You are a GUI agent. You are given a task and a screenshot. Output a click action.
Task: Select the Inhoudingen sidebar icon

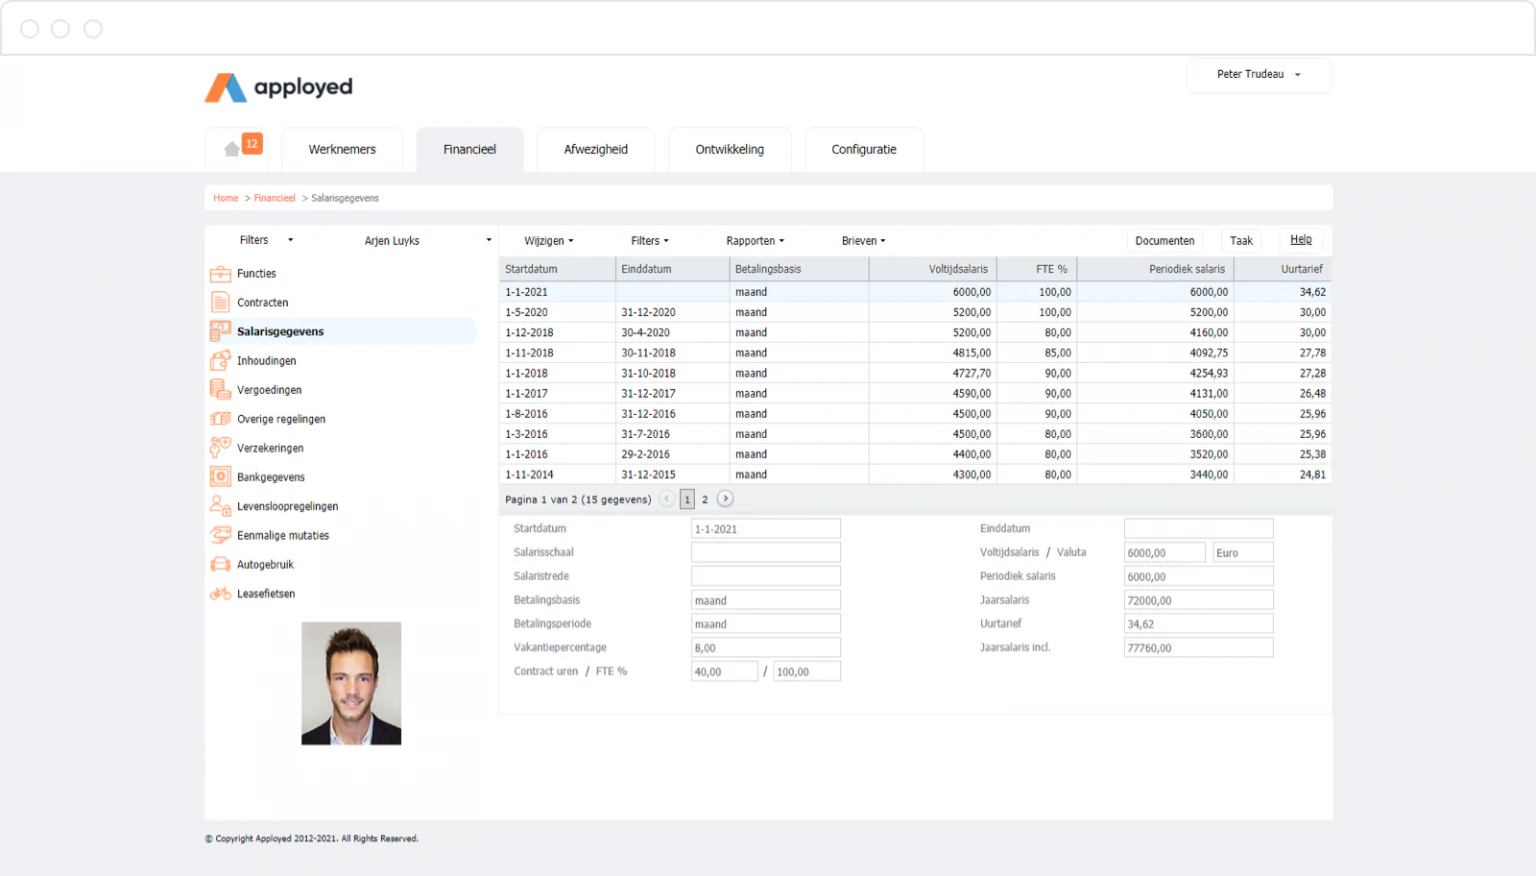pyautogui.click(x=220, y=360)
